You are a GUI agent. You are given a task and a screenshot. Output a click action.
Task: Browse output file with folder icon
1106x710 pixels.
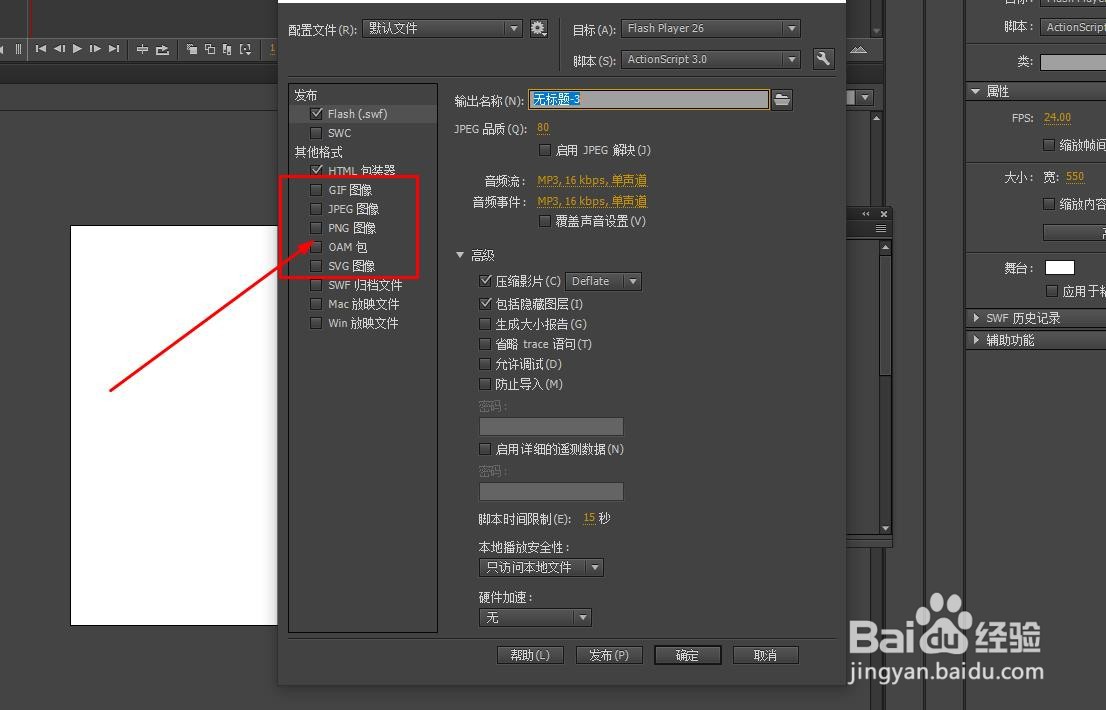[782, 99]
